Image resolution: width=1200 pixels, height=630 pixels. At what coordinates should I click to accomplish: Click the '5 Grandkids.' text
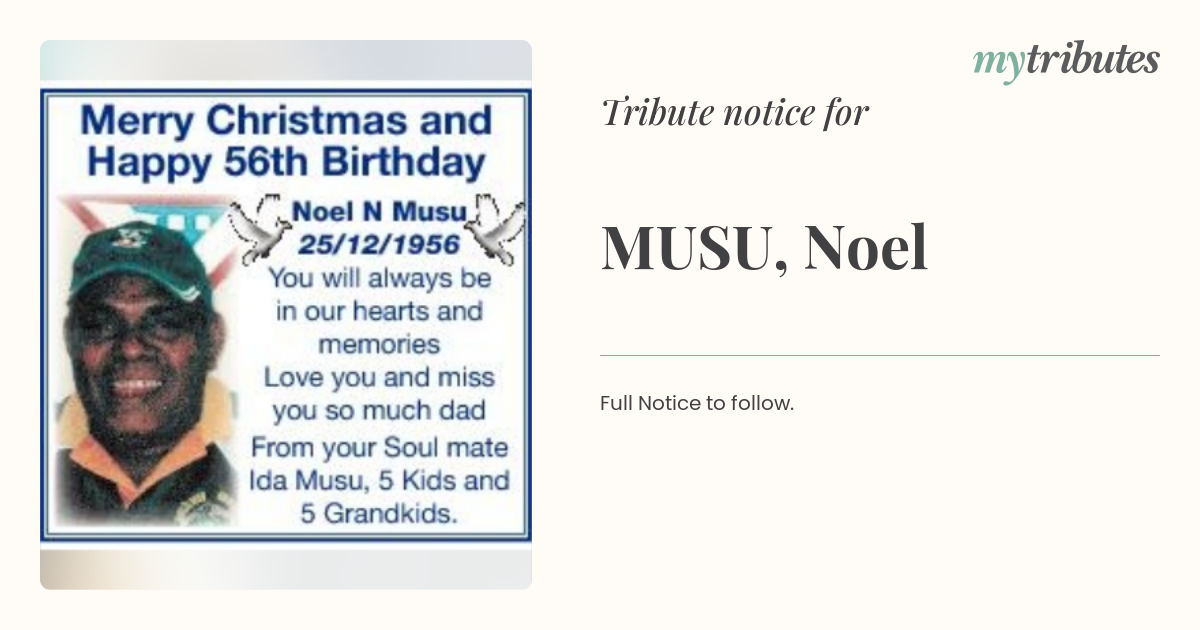pyautogui.click(x=378, y=514)
